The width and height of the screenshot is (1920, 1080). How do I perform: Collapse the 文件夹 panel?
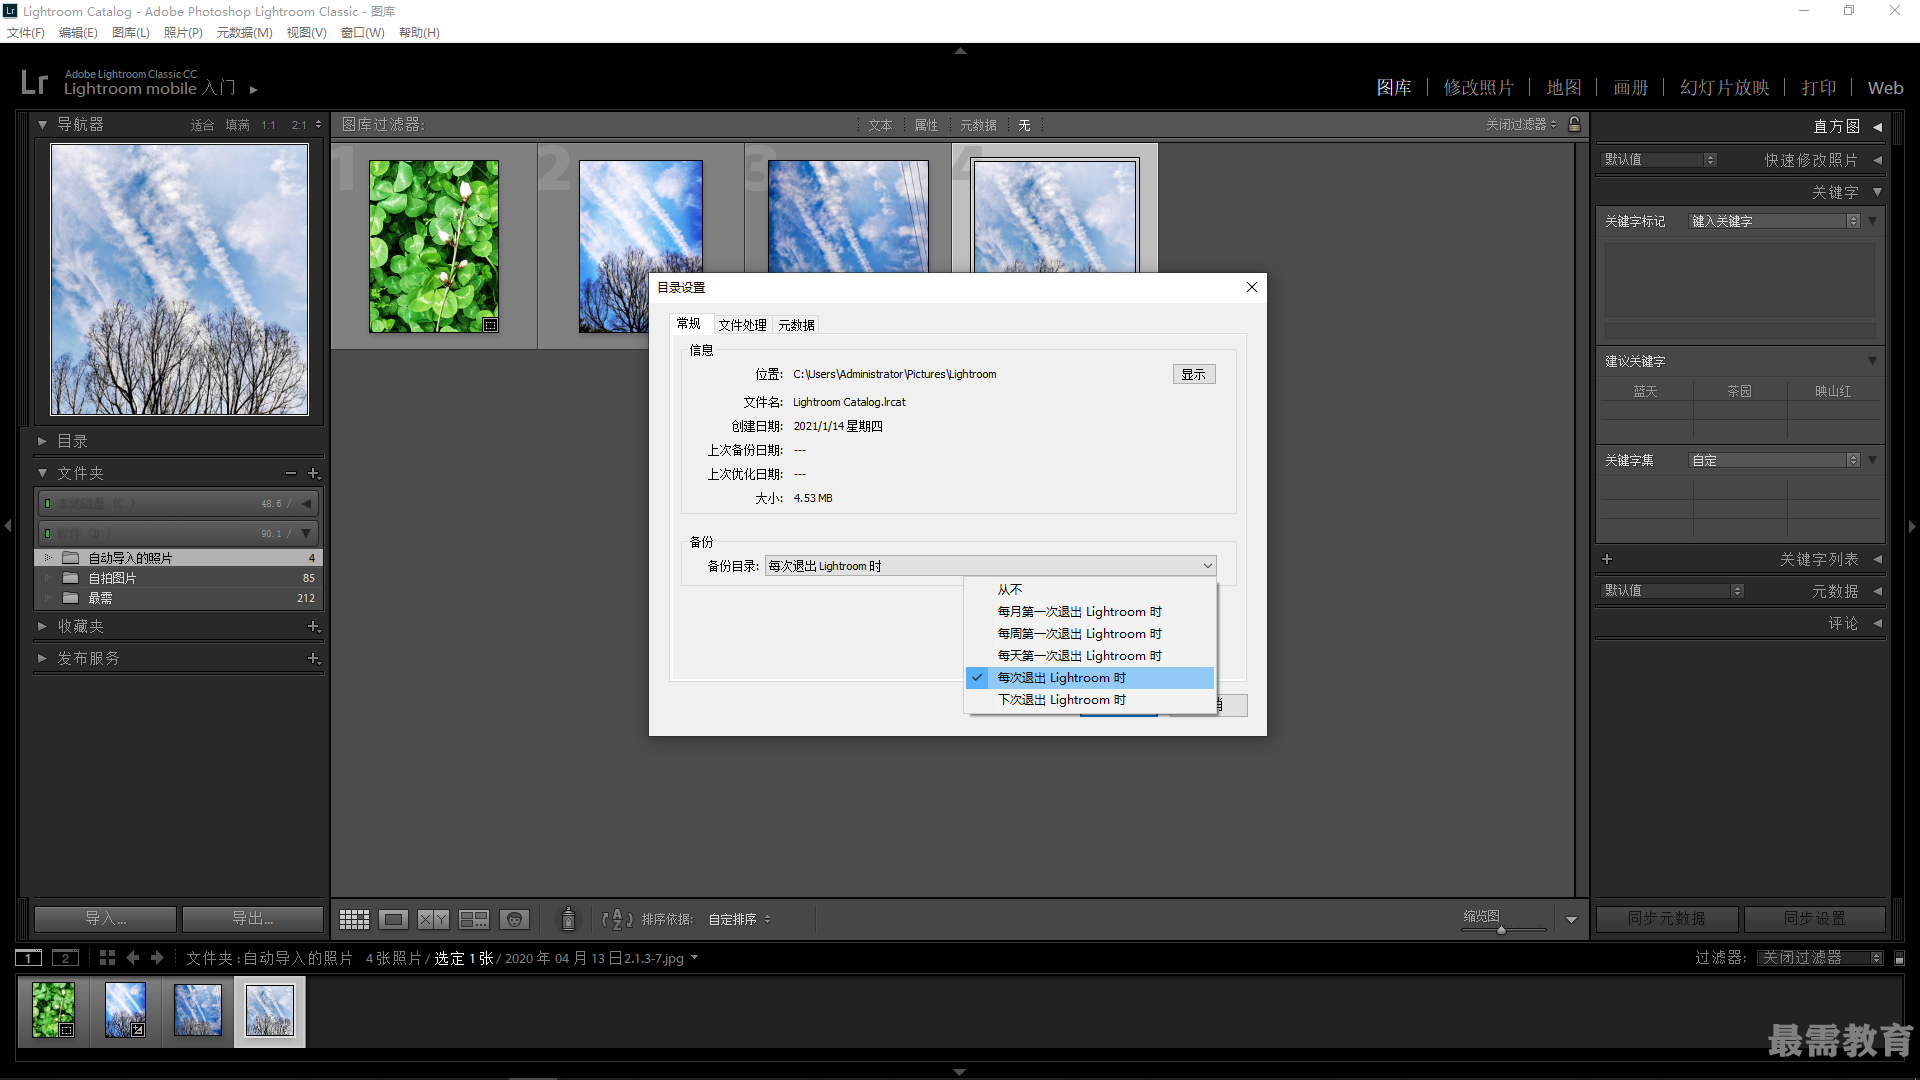42,473
